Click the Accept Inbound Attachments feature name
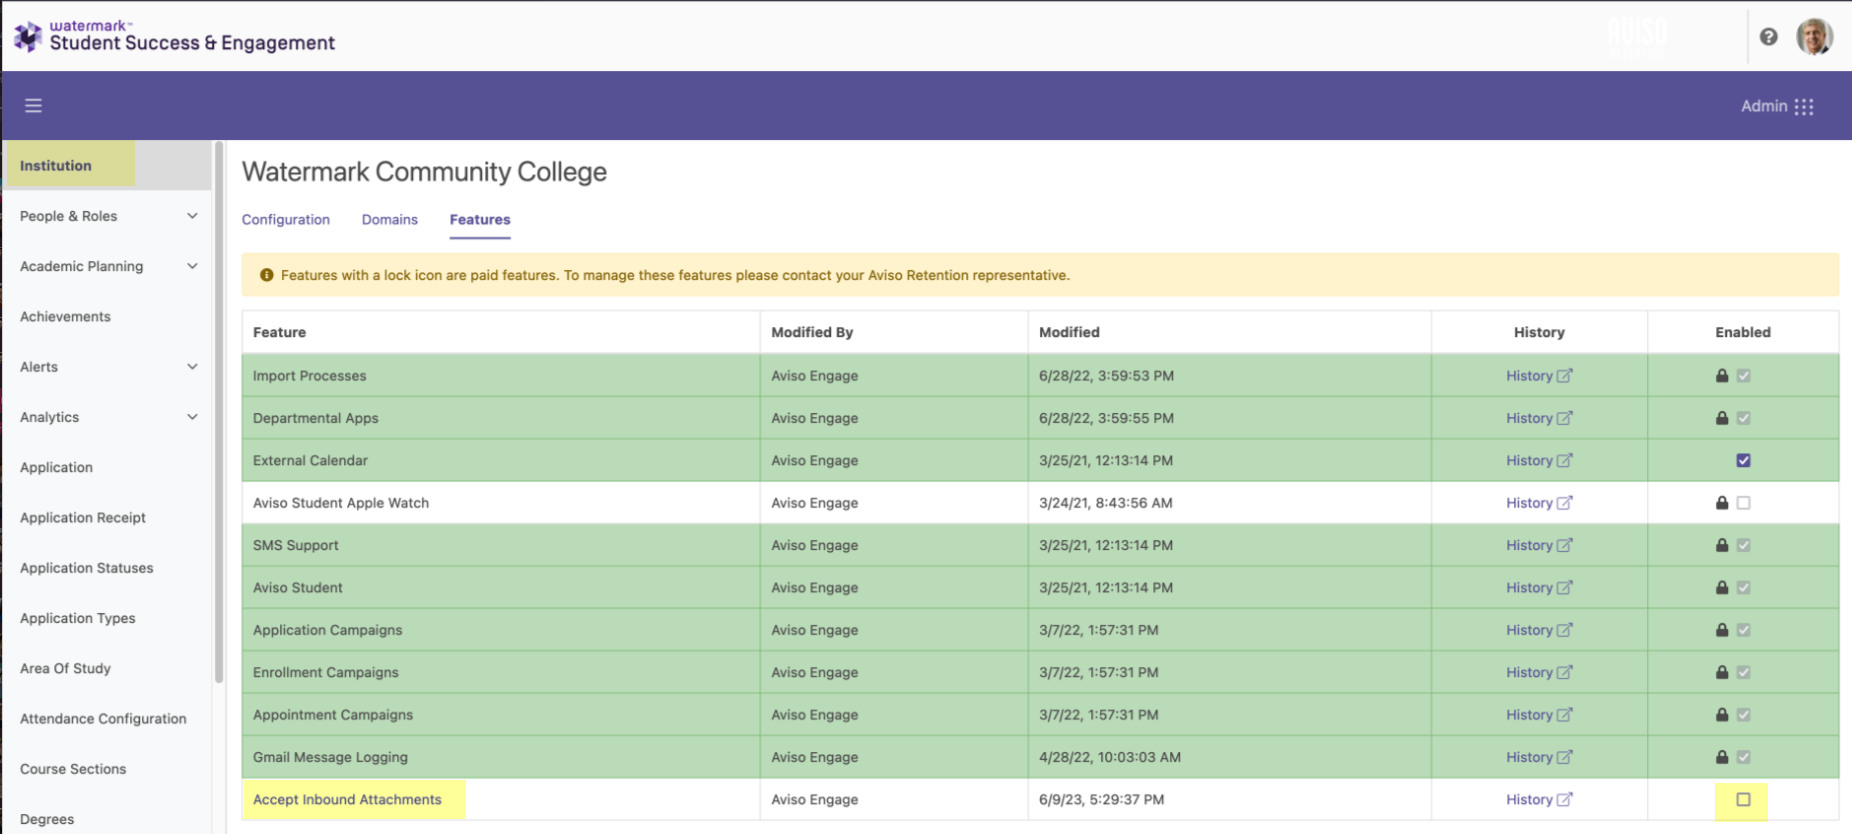1852x834 pixels. click(x=347, y=800)
